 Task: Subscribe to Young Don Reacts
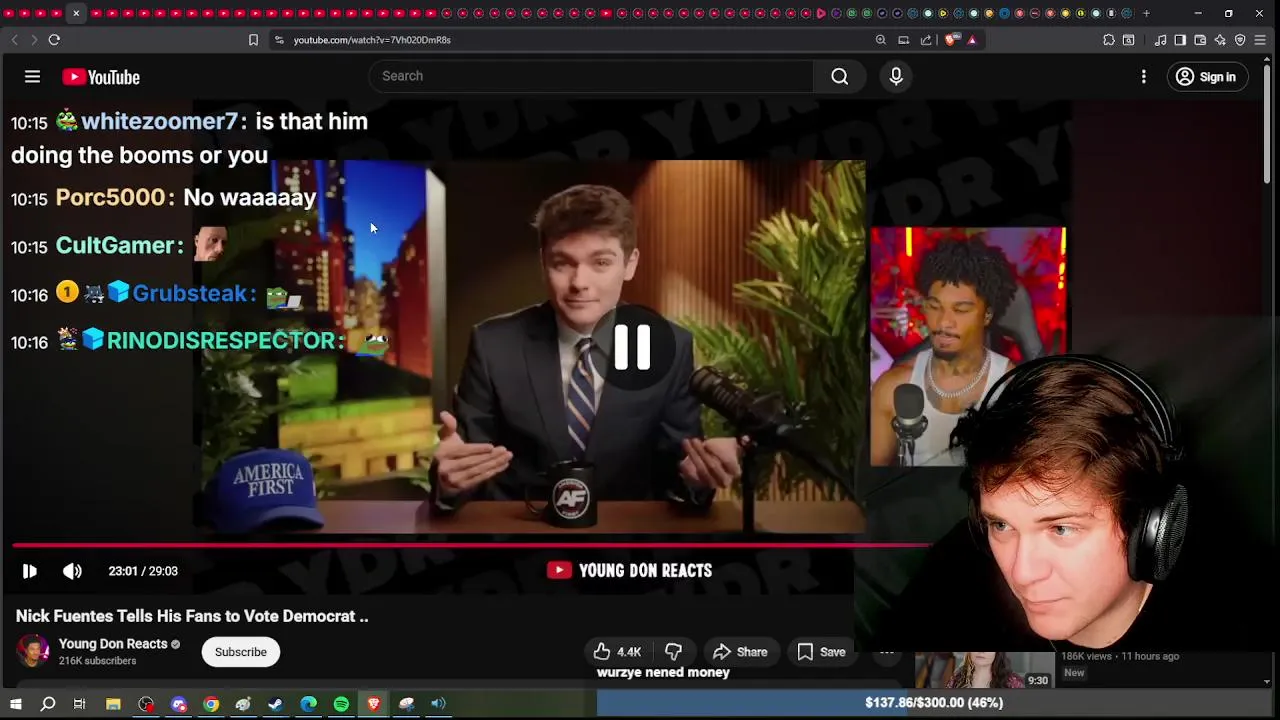241,652
